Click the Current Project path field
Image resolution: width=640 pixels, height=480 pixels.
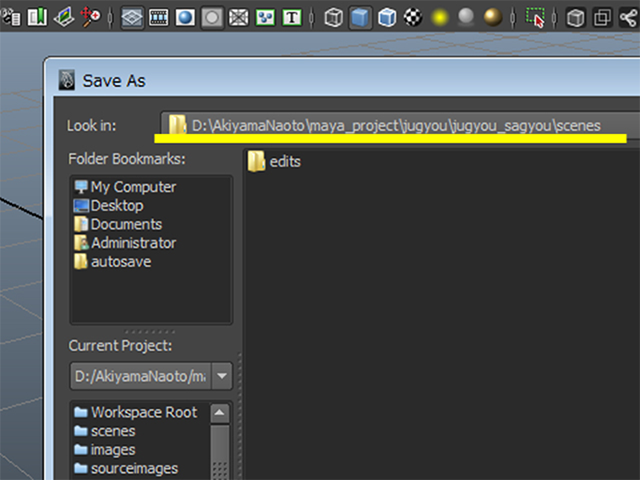pos(141,376)
